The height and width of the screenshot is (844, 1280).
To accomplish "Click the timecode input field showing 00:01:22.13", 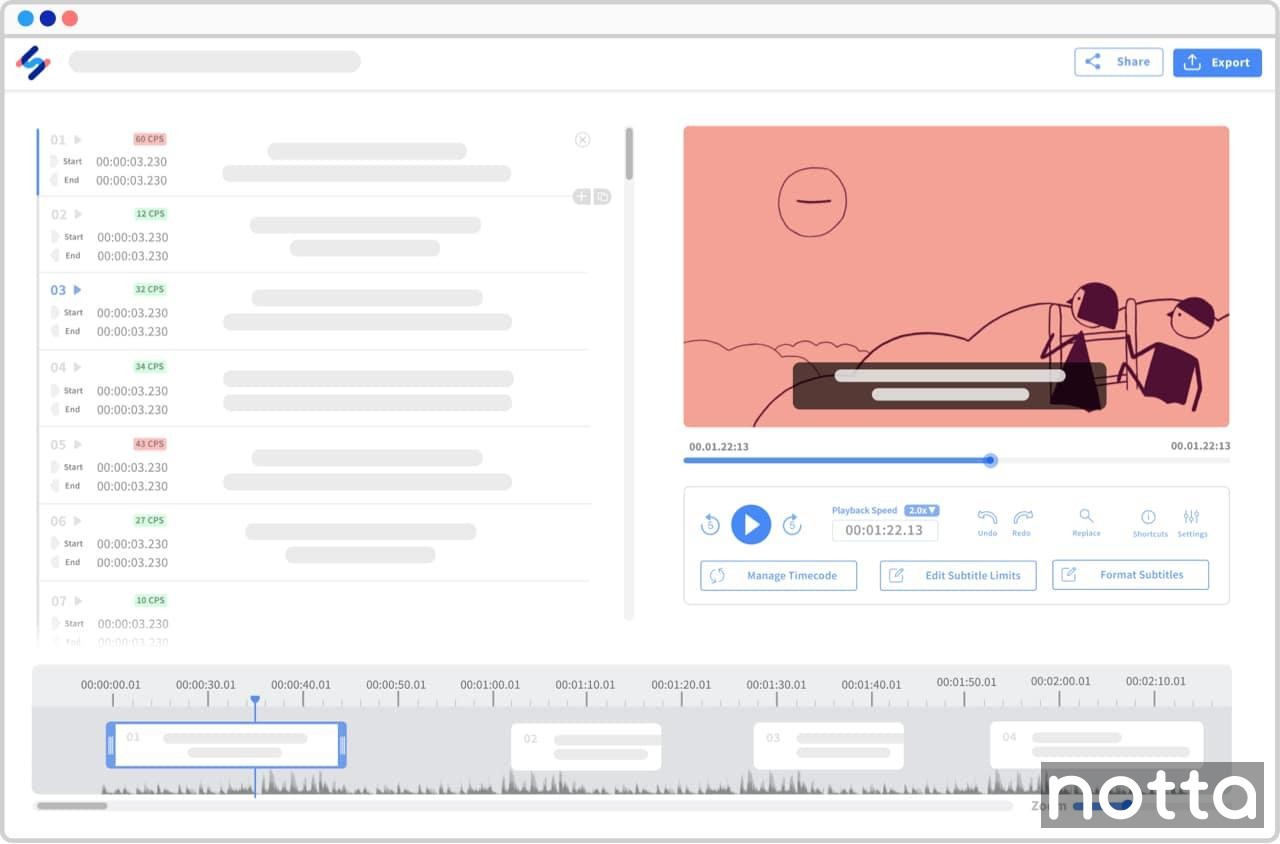I will pos(885,531).
